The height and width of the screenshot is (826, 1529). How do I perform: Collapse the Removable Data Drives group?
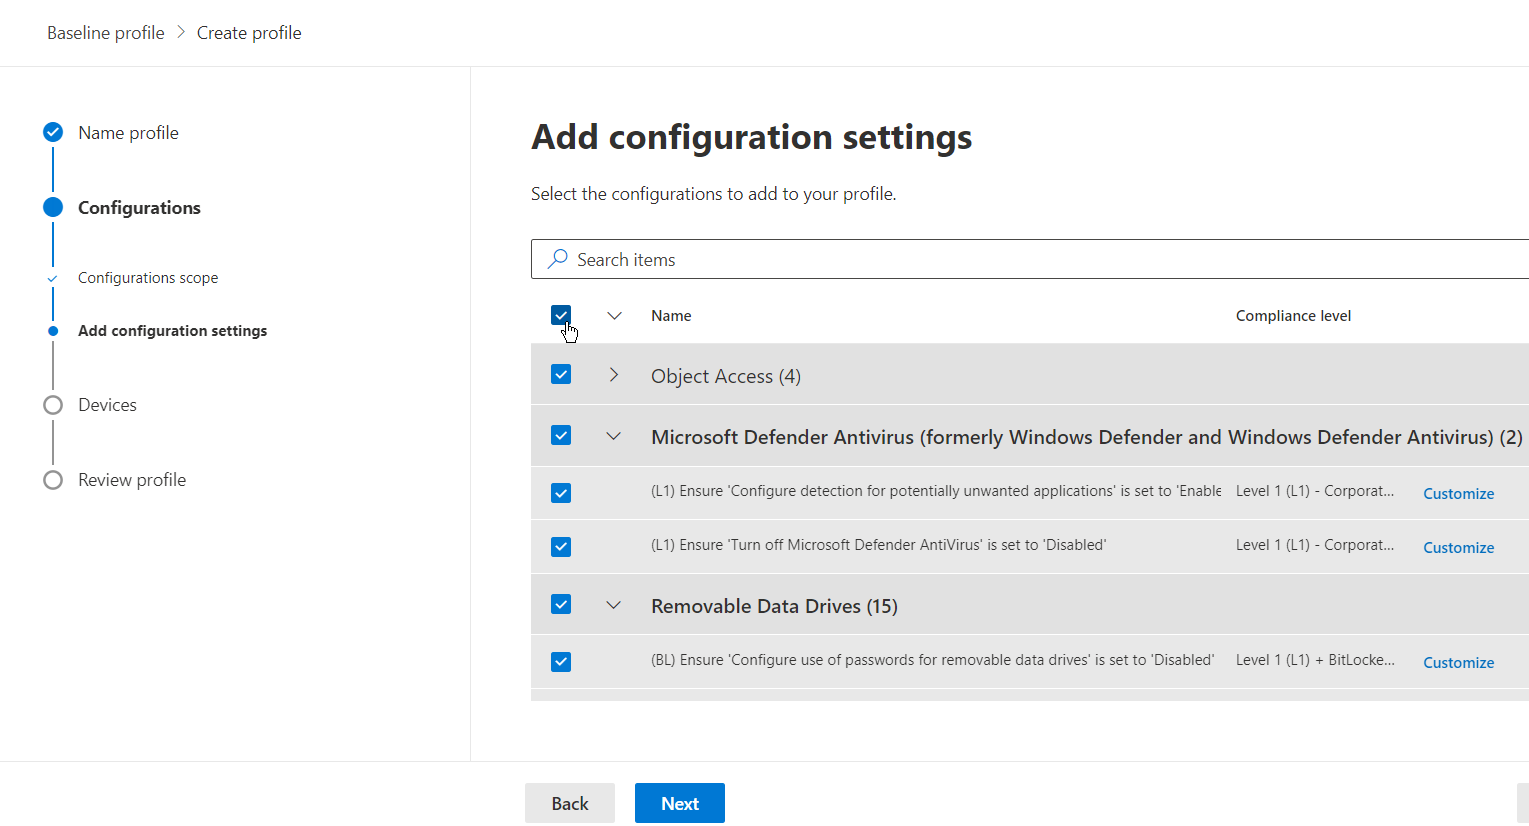coord(614,605)
